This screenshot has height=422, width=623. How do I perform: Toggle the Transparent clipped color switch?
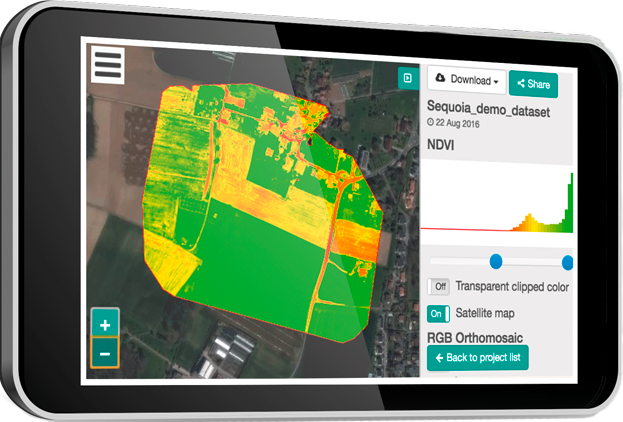coord(439,286)
